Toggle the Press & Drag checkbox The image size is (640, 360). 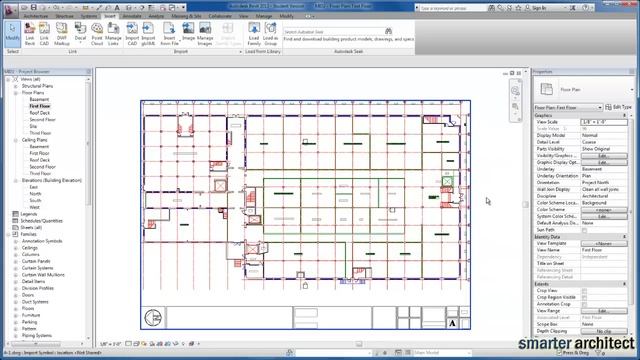560,353
